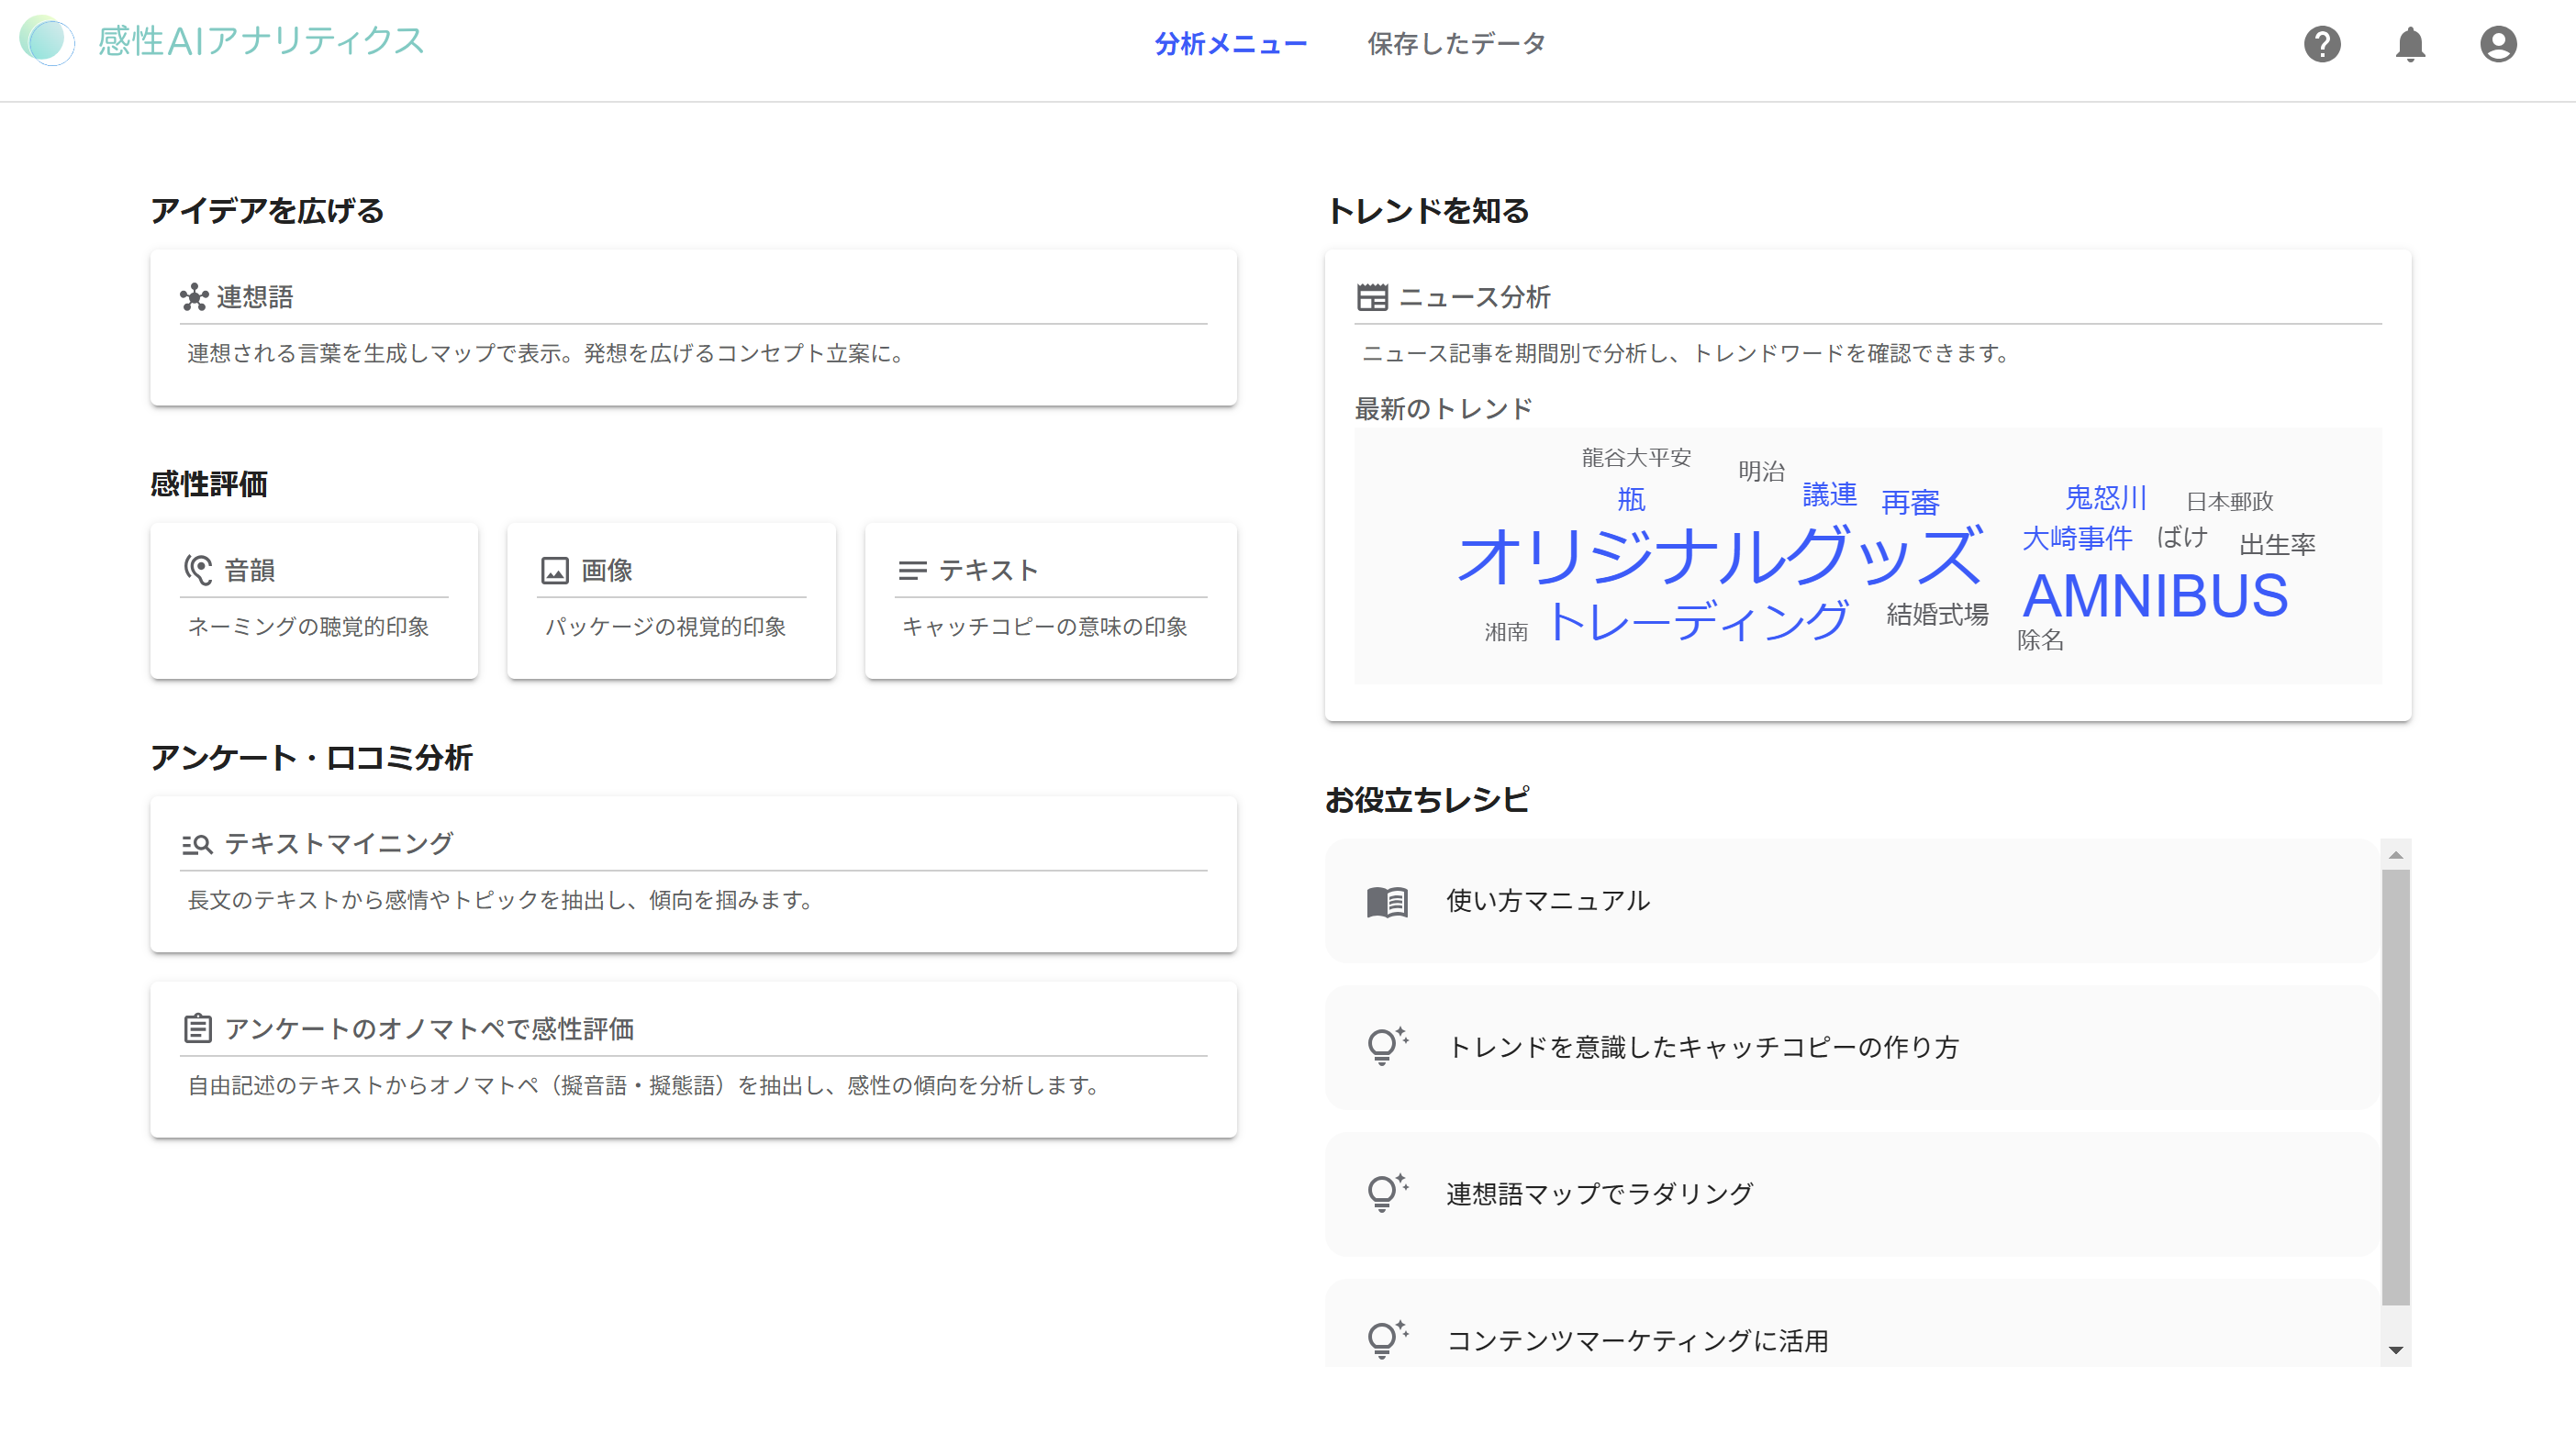
Task: Click trend word 日本郵政
Action: click(x=2229, y=501)
